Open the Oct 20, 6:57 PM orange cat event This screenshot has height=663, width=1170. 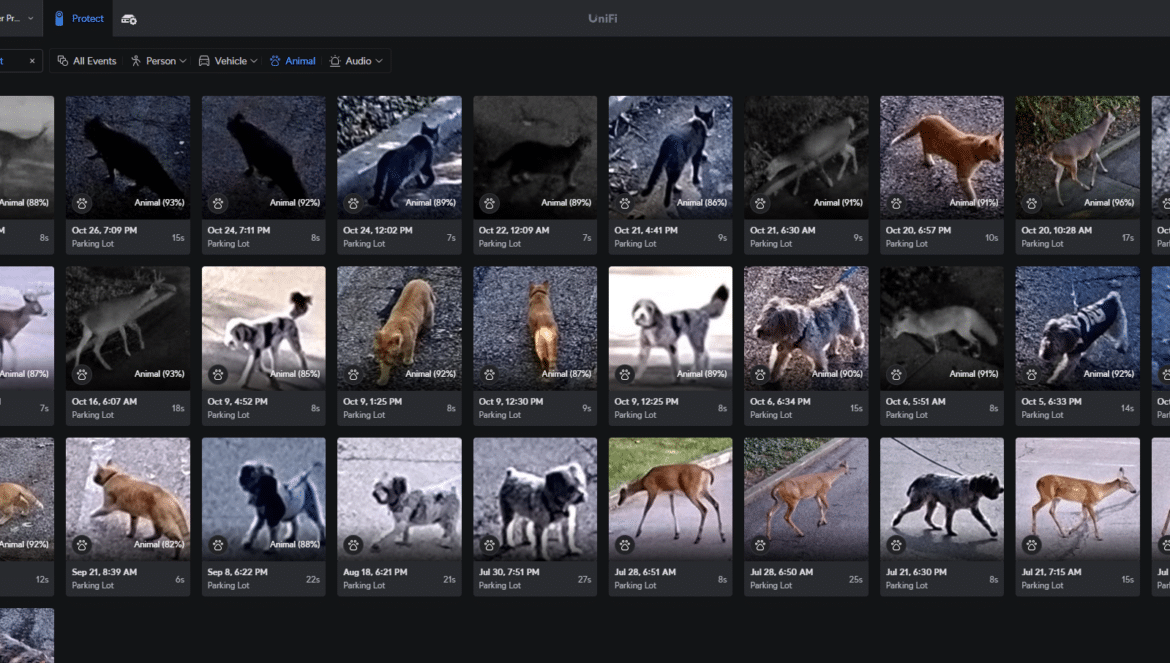click(x=942, y=157)
